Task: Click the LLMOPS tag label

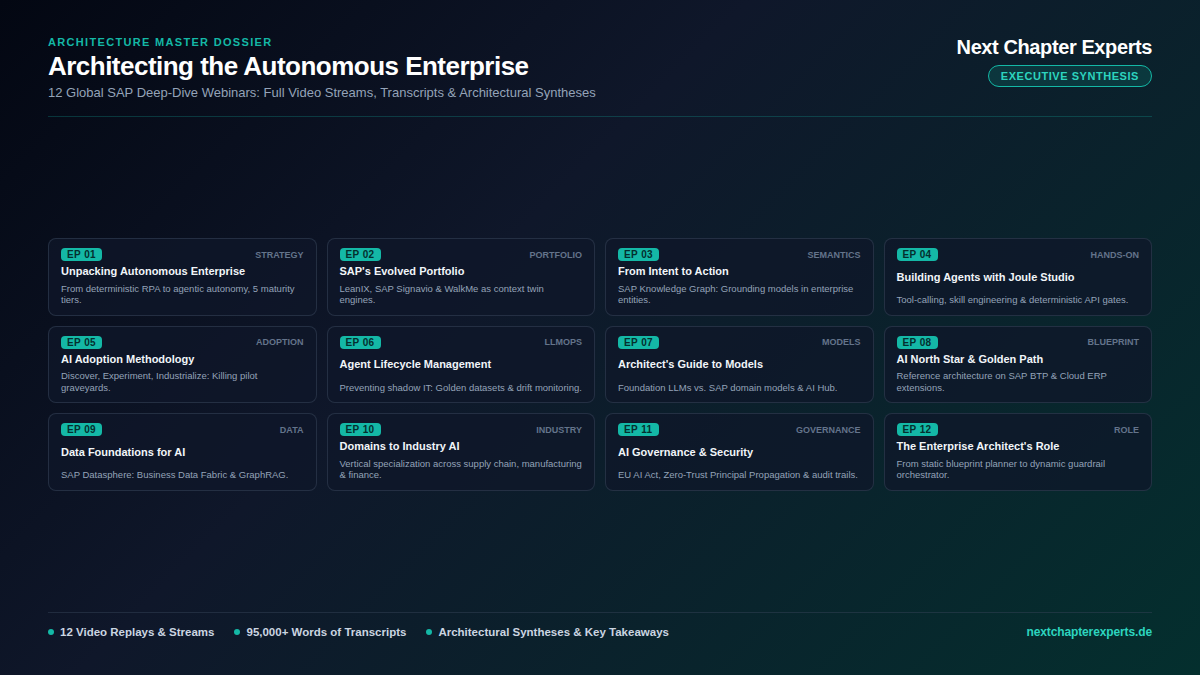Action: point(563,342)
